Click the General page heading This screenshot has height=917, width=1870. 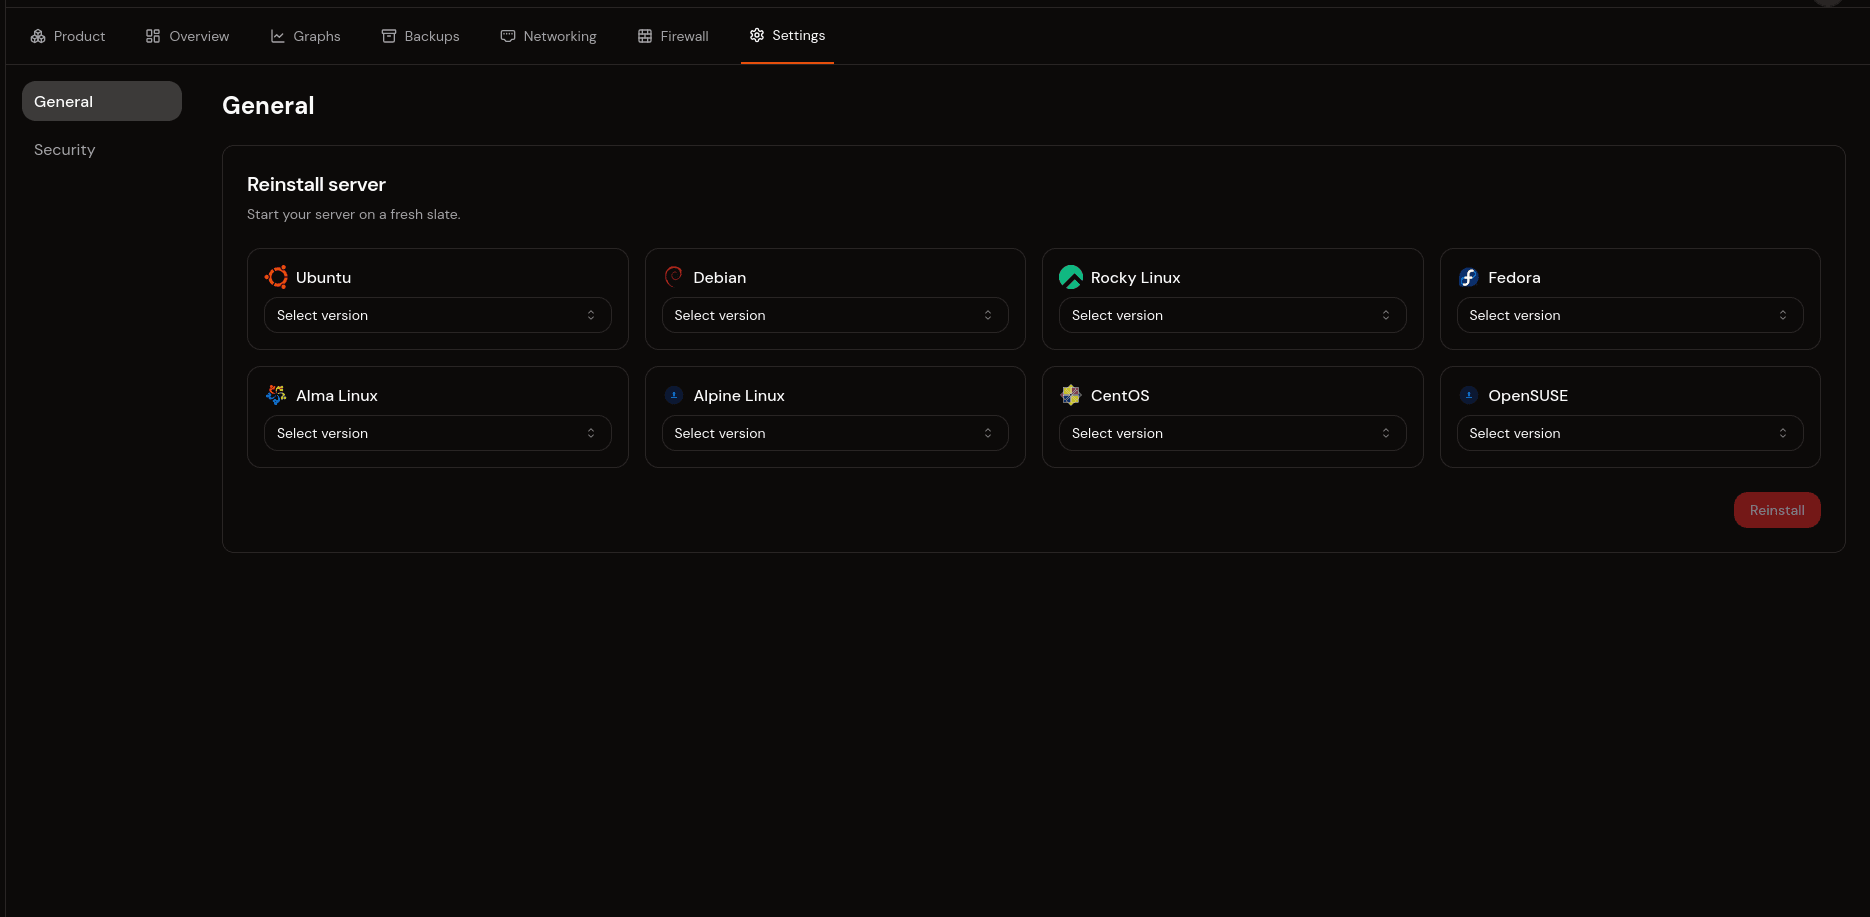tap(268, 105)
